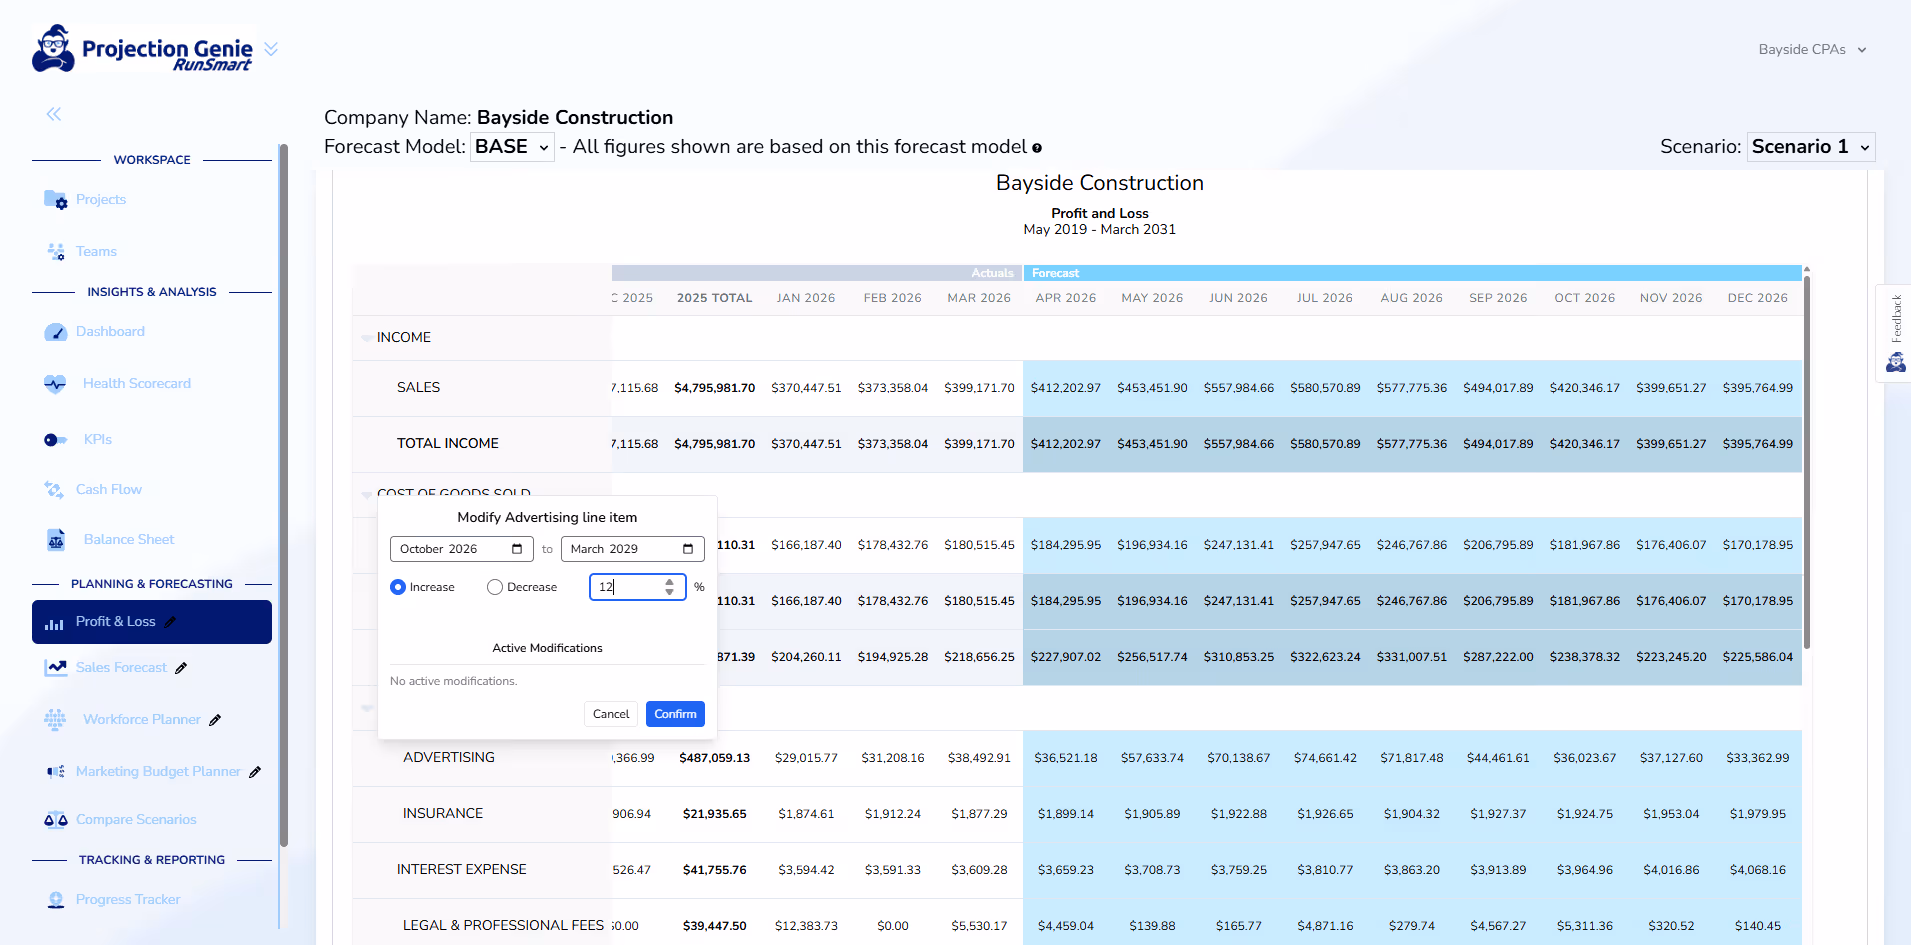The height and width of the screenshot is (945, 1911).
Task: Open calendar picker for March 2029 date
Action: click(688, 549)
